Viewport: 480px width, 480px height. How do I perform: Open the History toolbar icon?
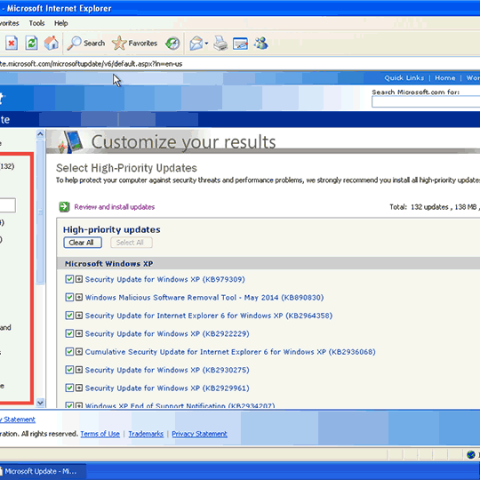point(173,43)
